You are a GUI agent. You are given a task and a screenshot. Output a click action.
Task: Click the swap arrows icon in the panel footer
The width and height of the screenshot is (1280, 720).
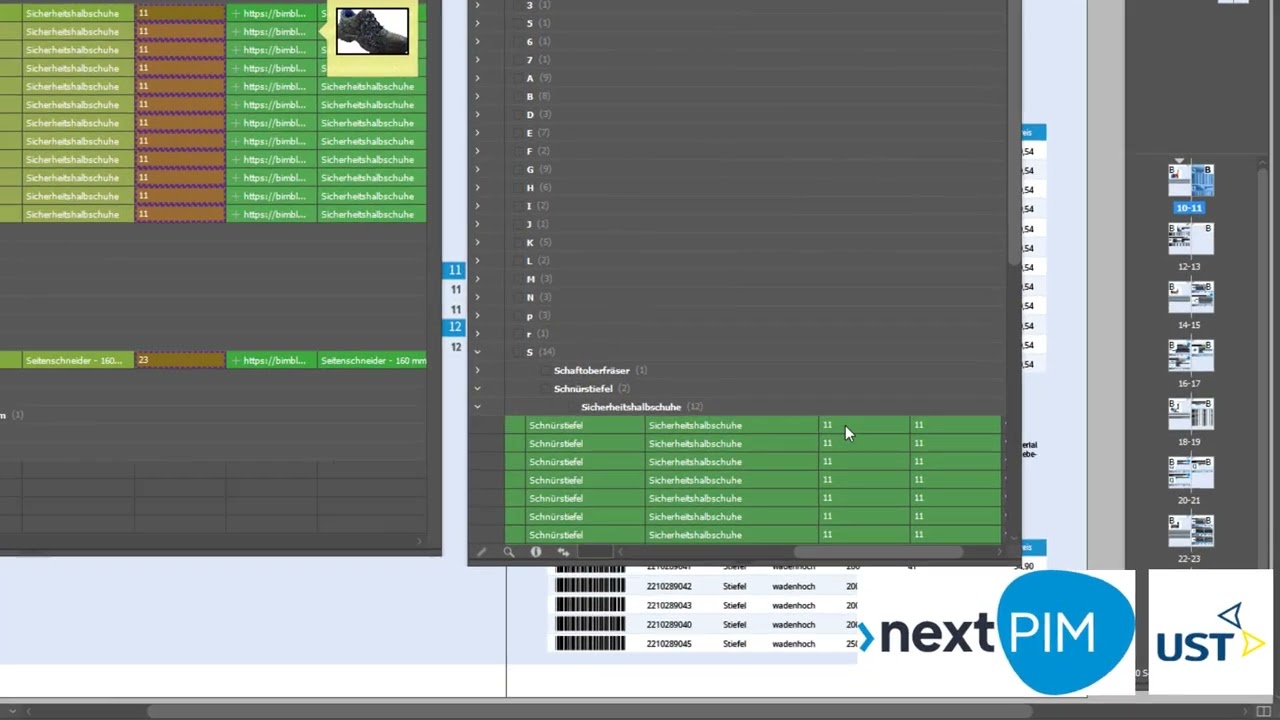[563, 552]
